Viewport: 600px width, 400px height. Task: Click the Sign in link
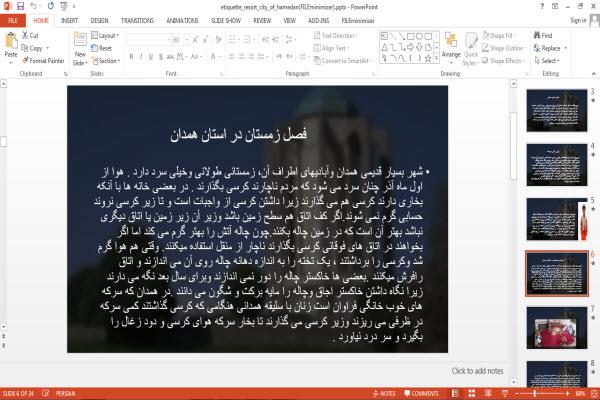click(578, 20)
